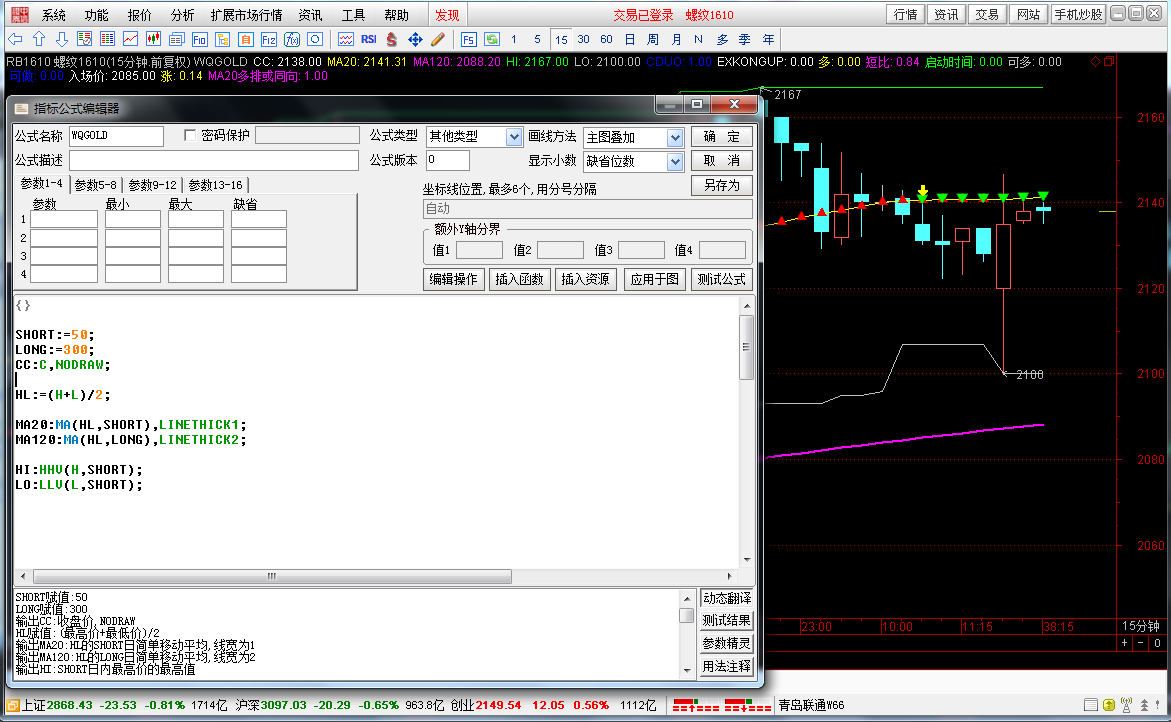The height and width of the screenshot is (722, 1171).
Task: Click the back arrow toolbar icon
Action: (15, 39)
